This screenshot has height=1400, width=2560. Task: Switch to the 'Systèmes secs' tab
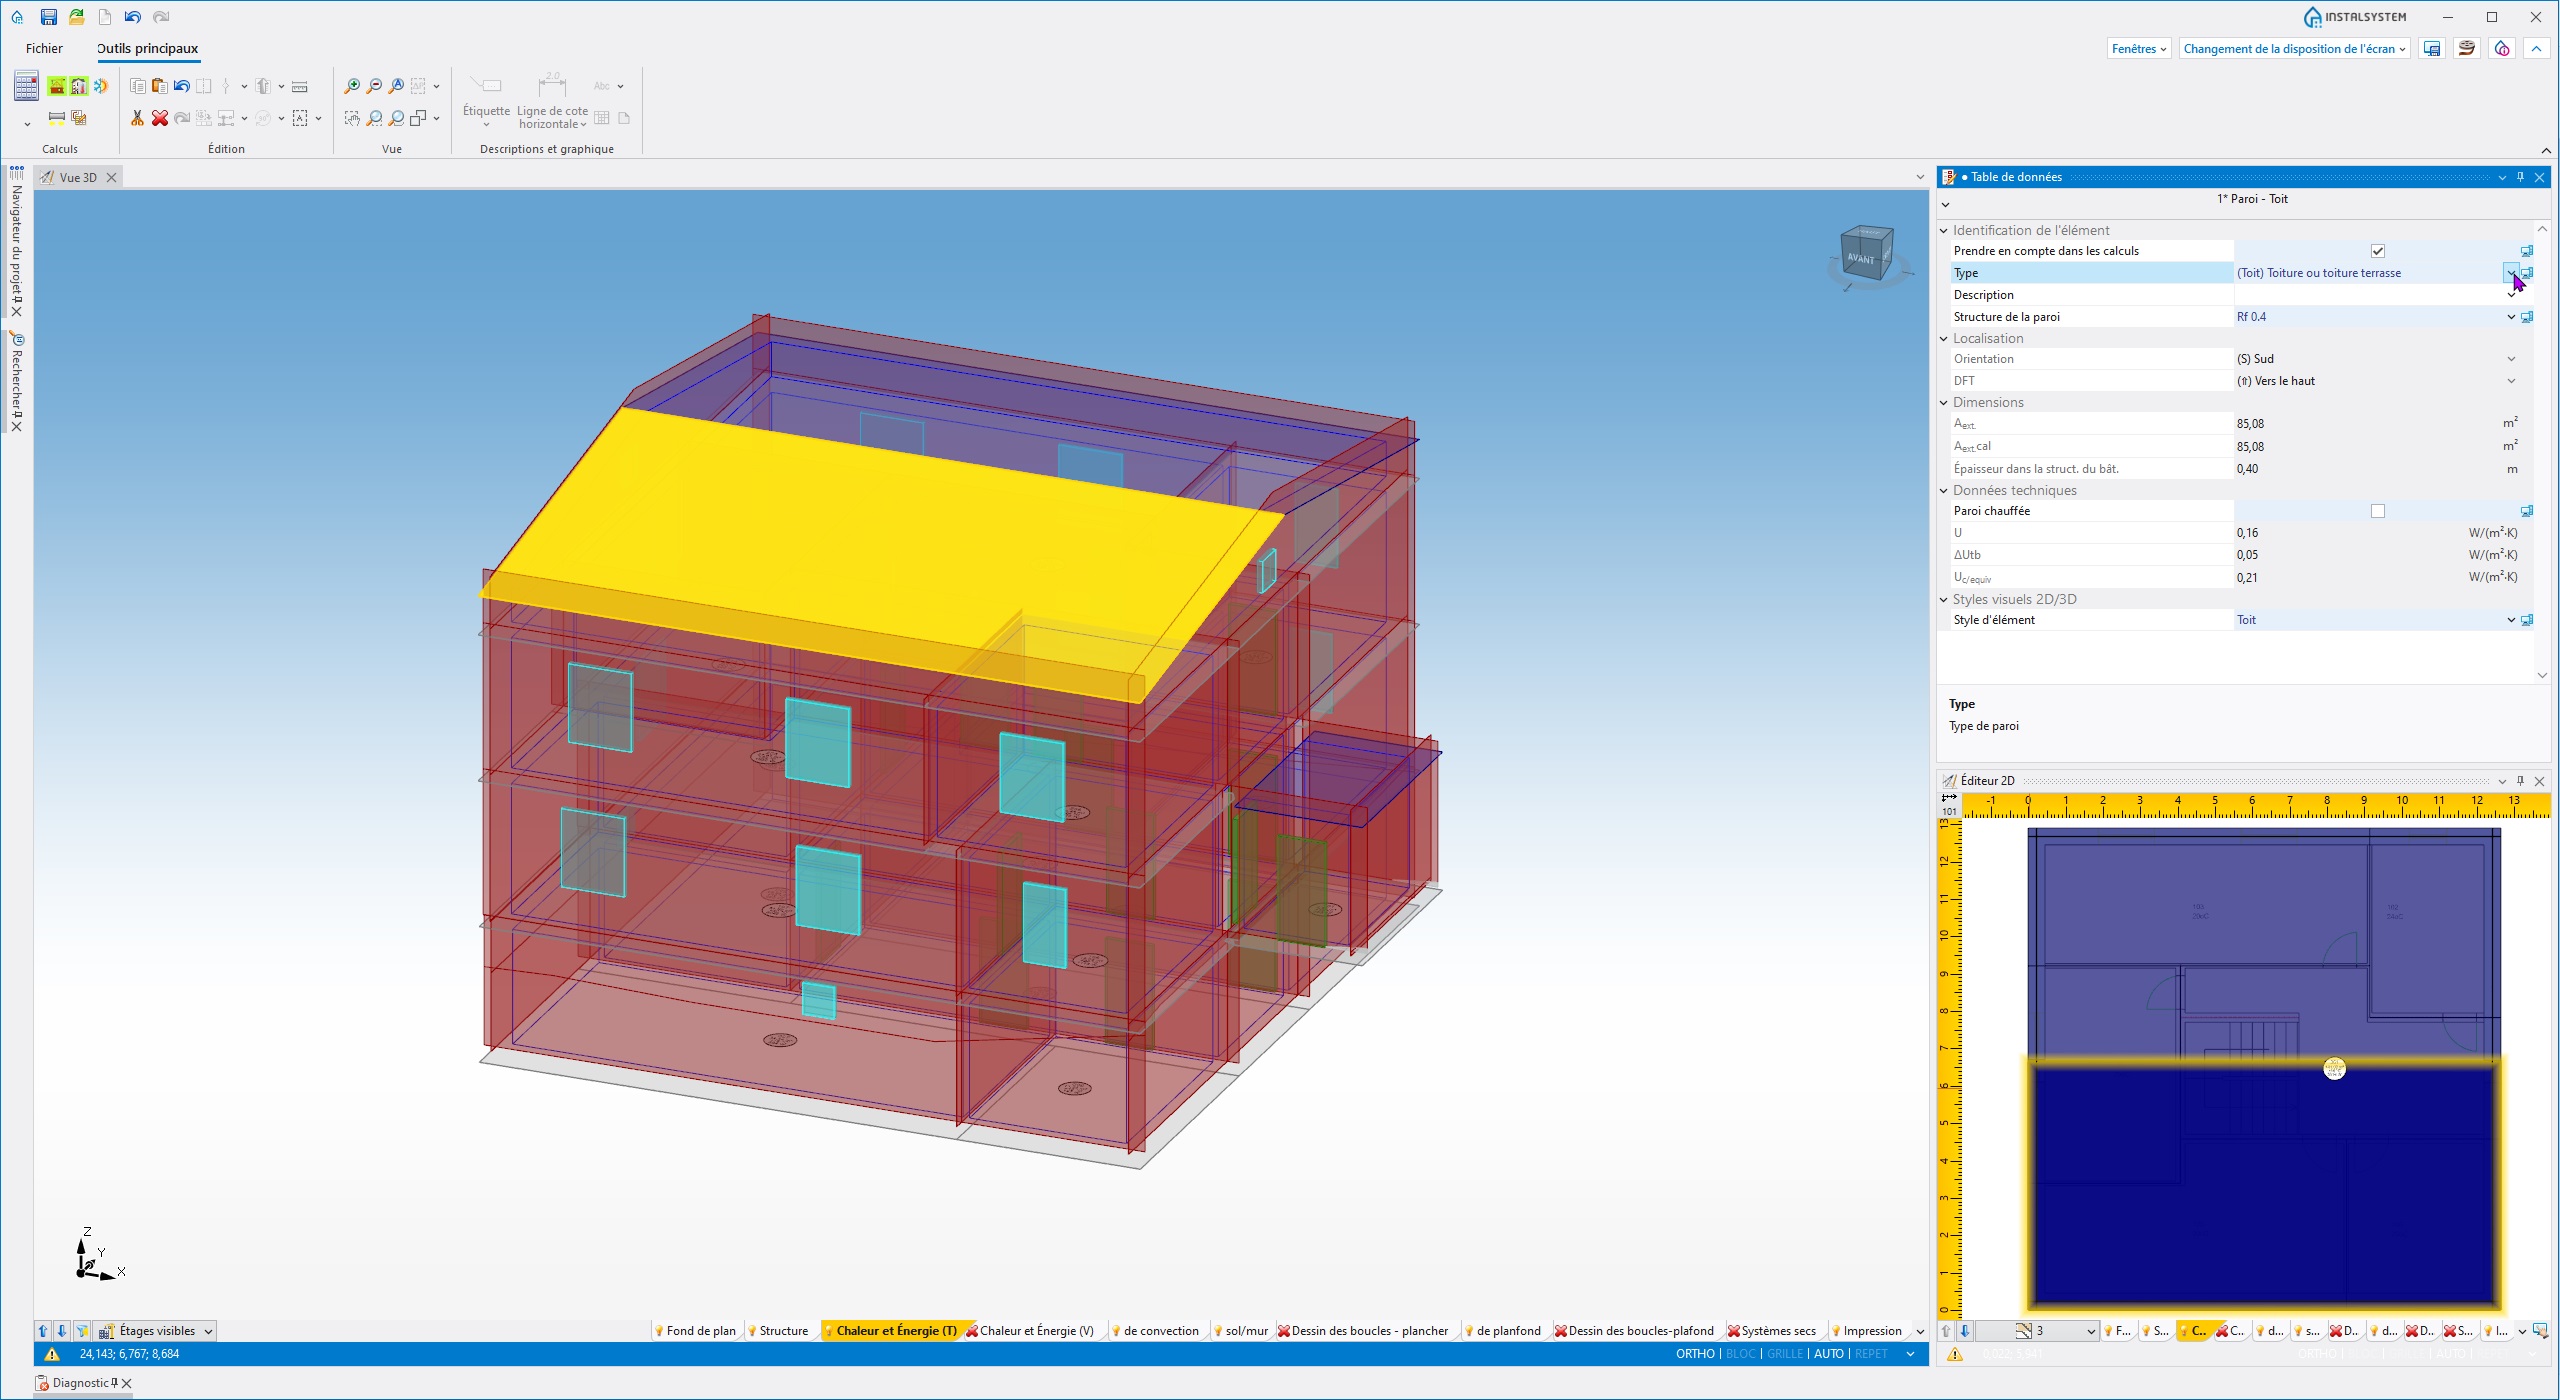(1771, 1331)
